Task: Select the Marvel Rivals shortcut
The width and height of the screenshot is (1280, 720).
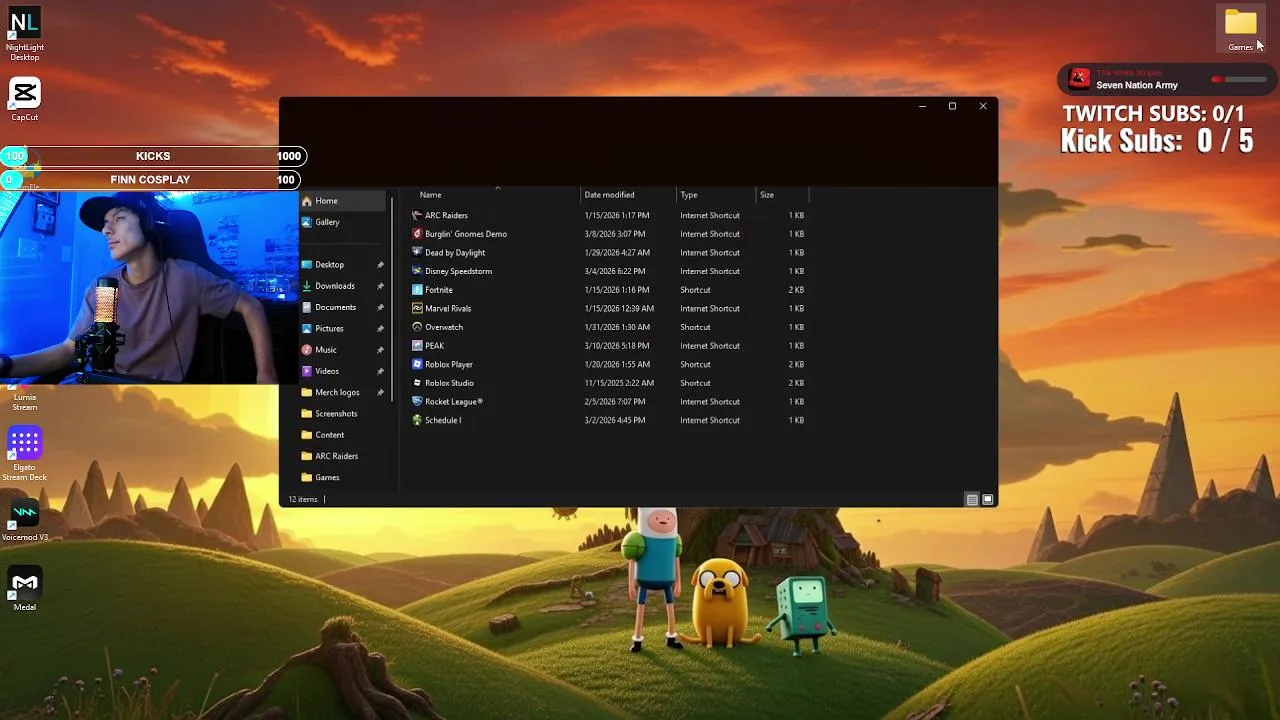Action: pos(442,309)
